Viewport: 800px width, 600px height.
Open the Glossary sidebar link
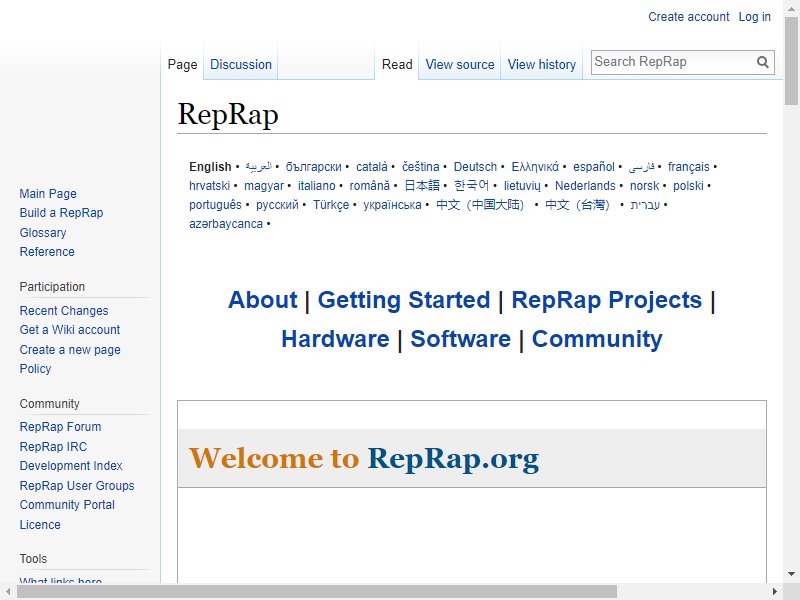pyautogui.click(x=43, y=233)
